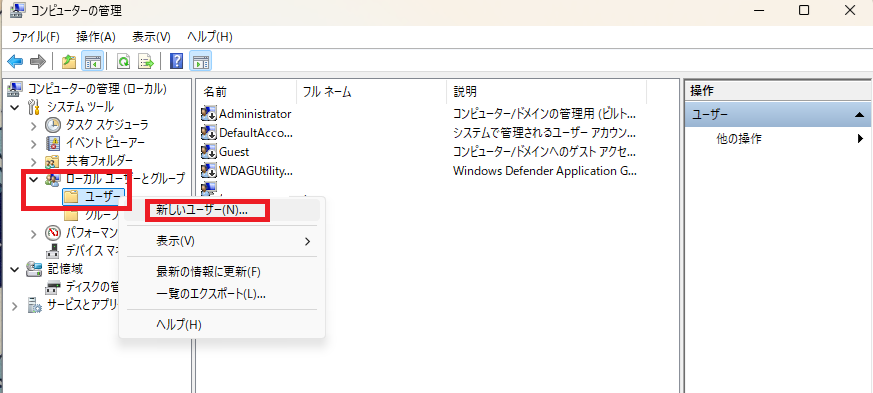Click the blue Help question-mark icon

176,61
